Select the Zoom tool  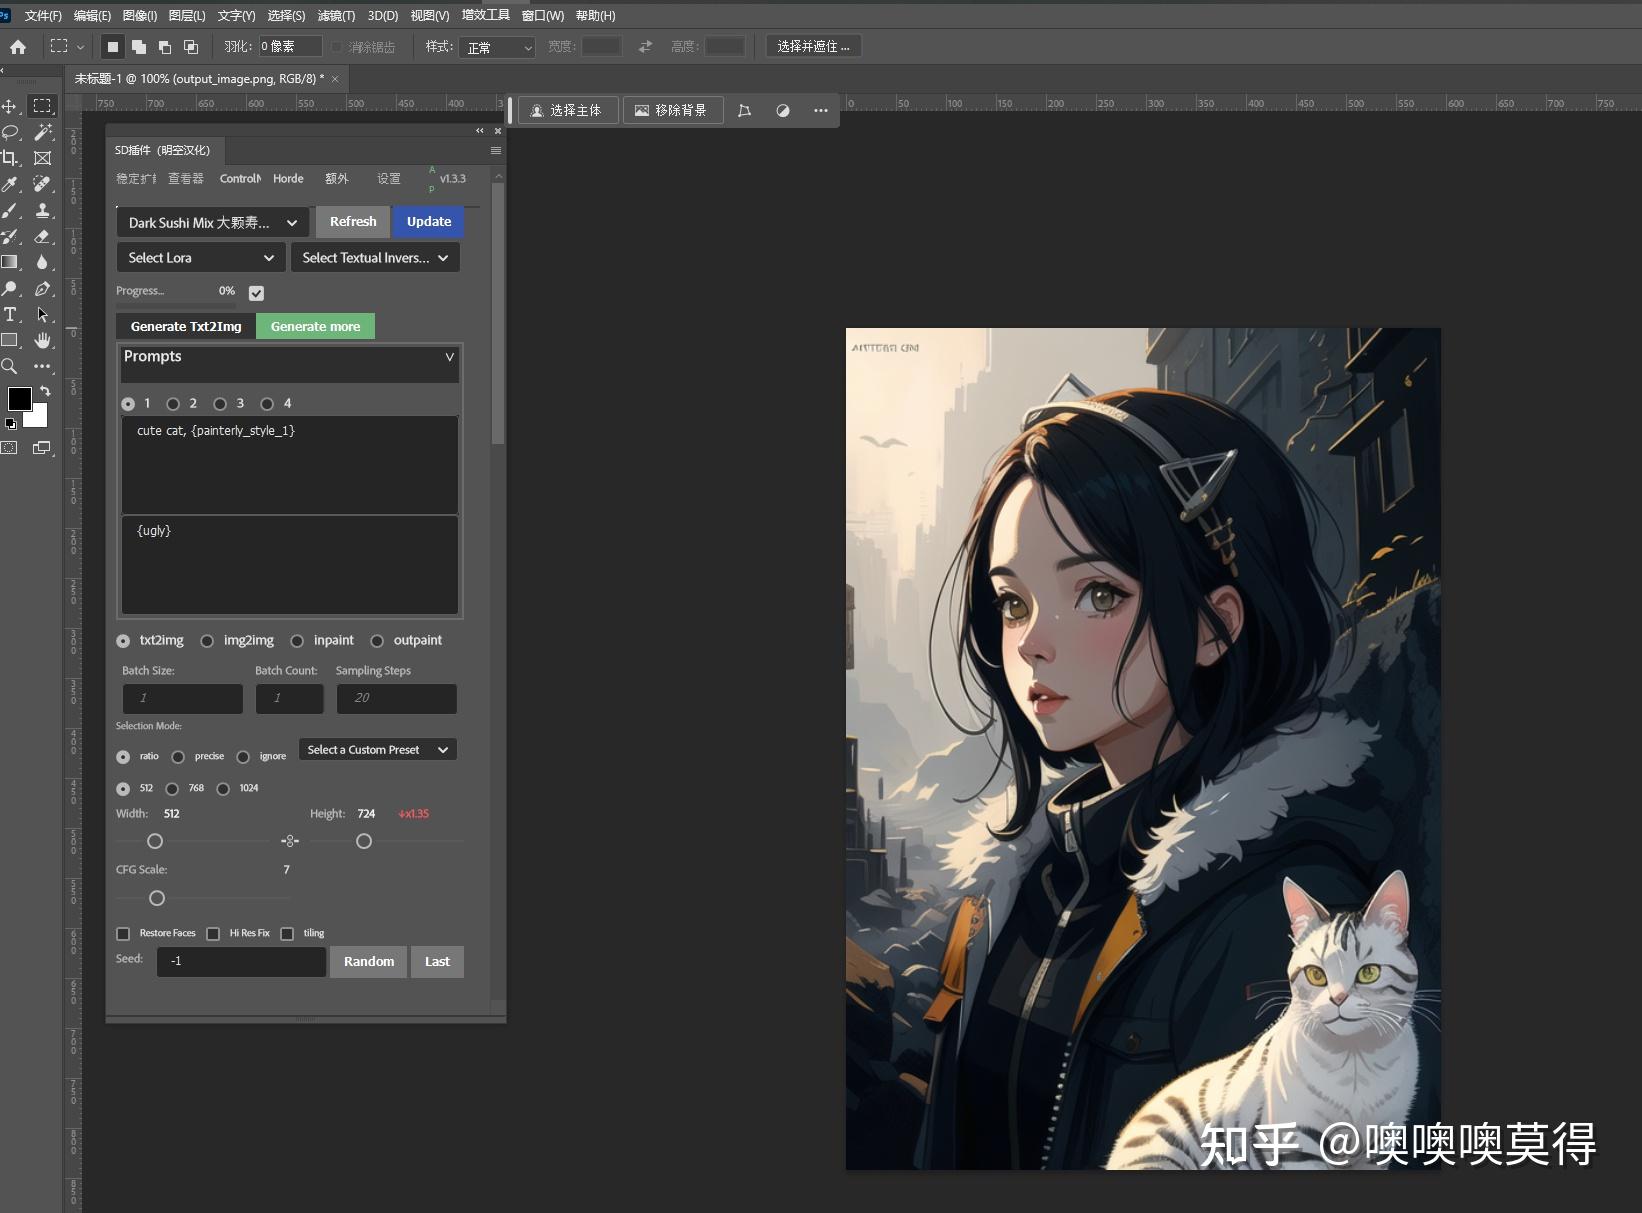(10, 366)
